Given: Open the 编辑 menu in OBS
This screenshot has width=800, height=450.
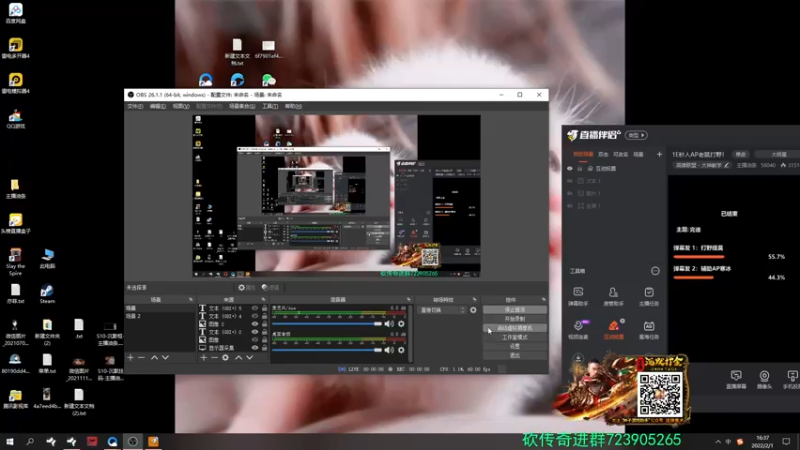Looking at the screenshot, I should [158, 106].
